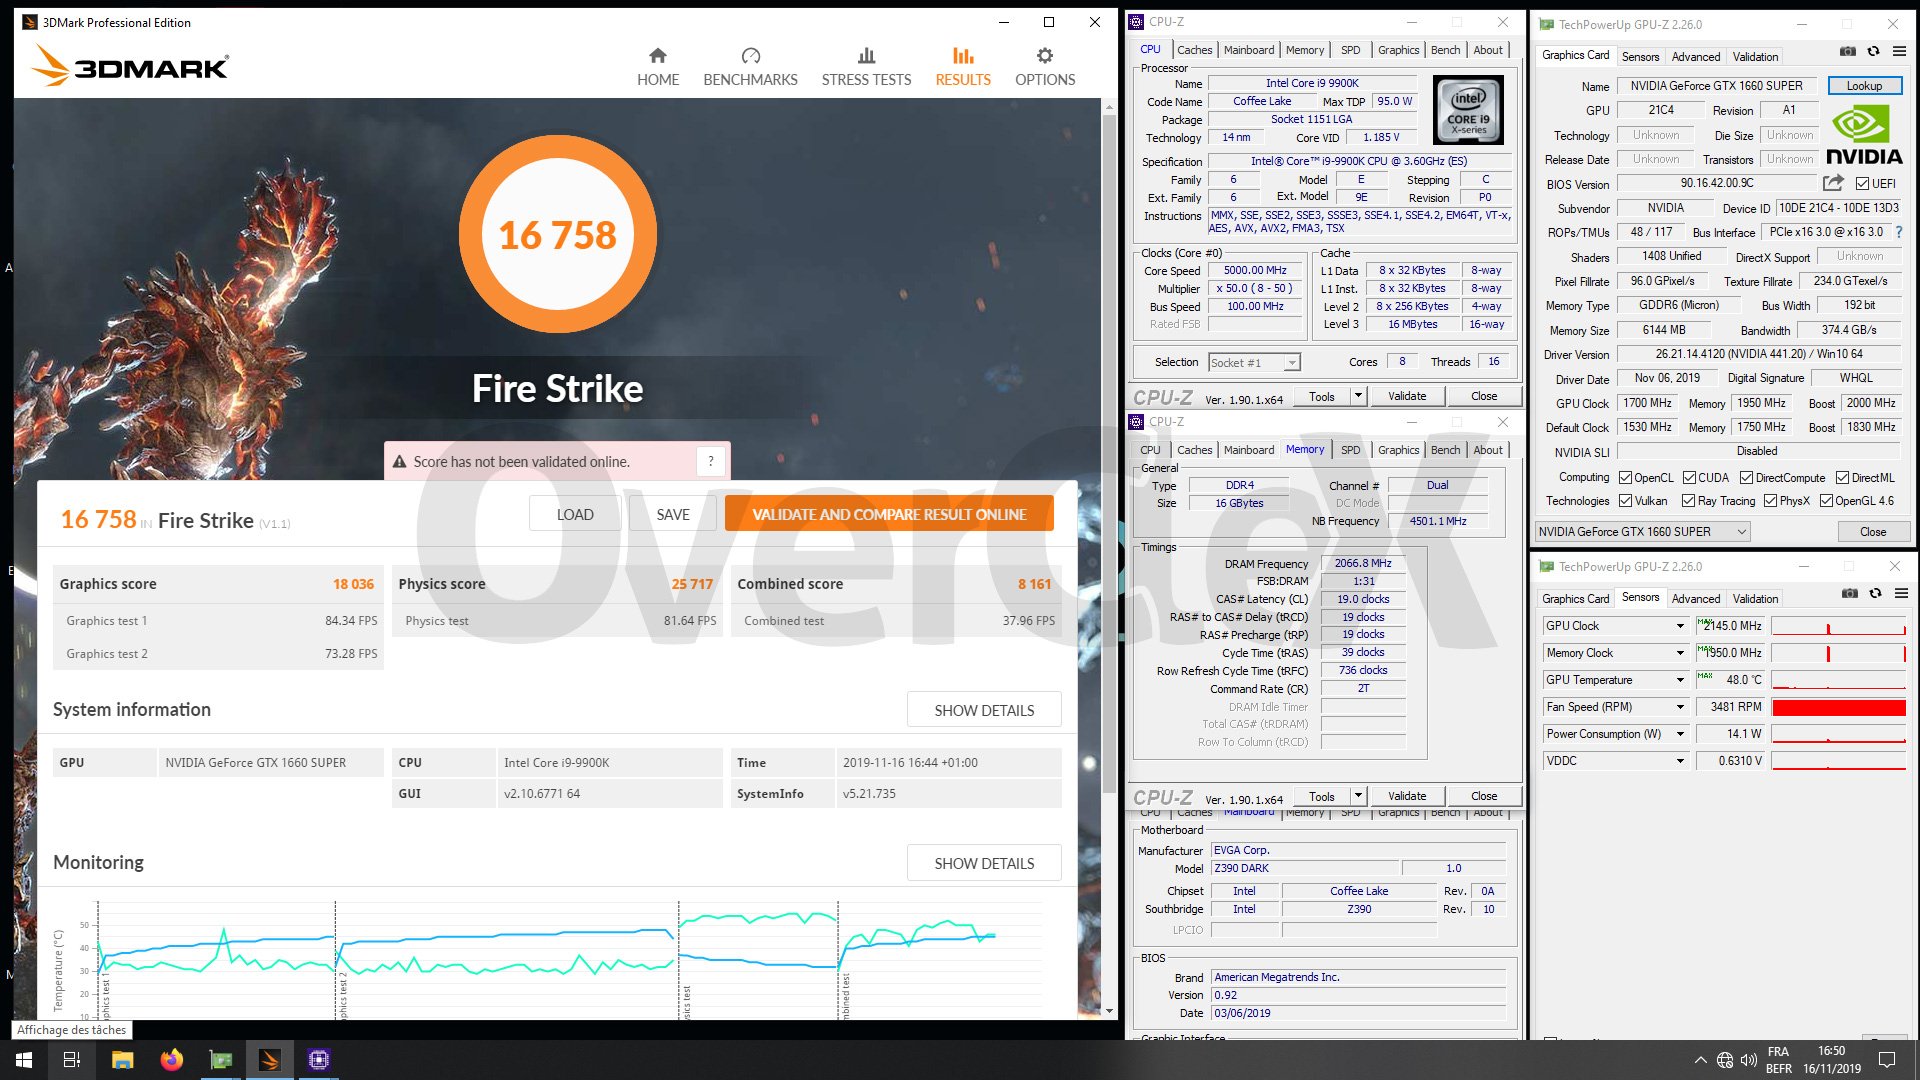Switch to Mainboard tab in top CPU-Z window

click(x=1249, y=50)
